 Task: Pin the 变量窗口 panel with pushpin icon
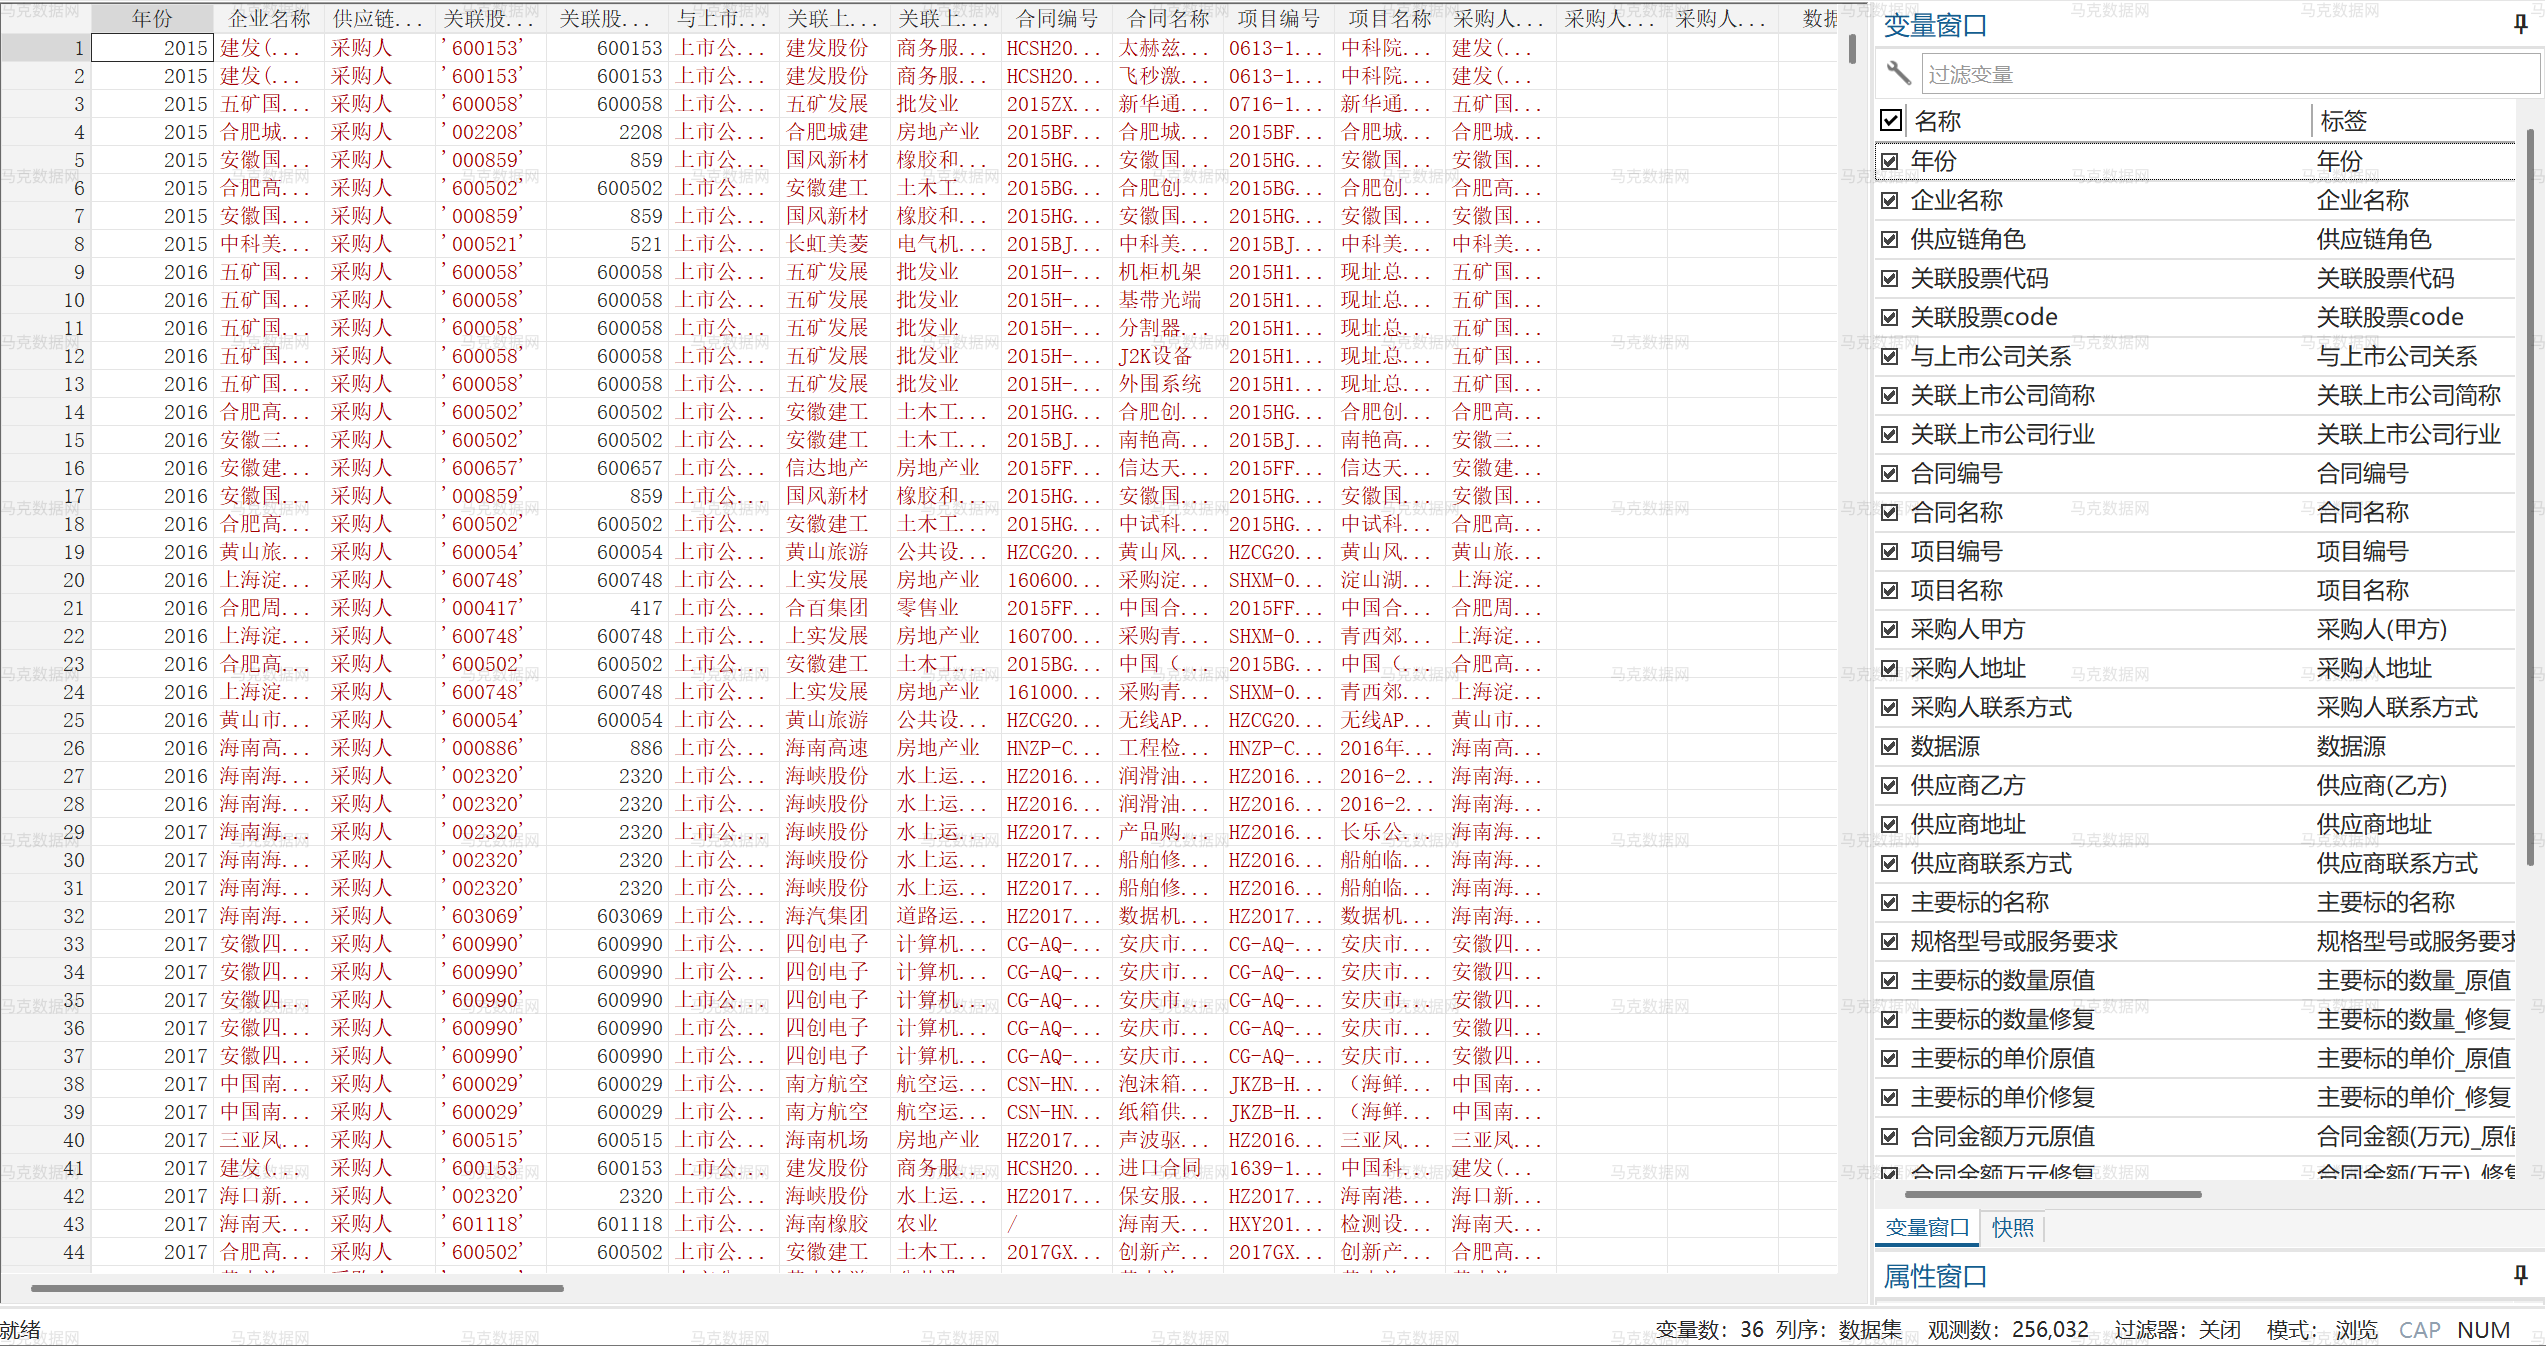(2521, 25)
